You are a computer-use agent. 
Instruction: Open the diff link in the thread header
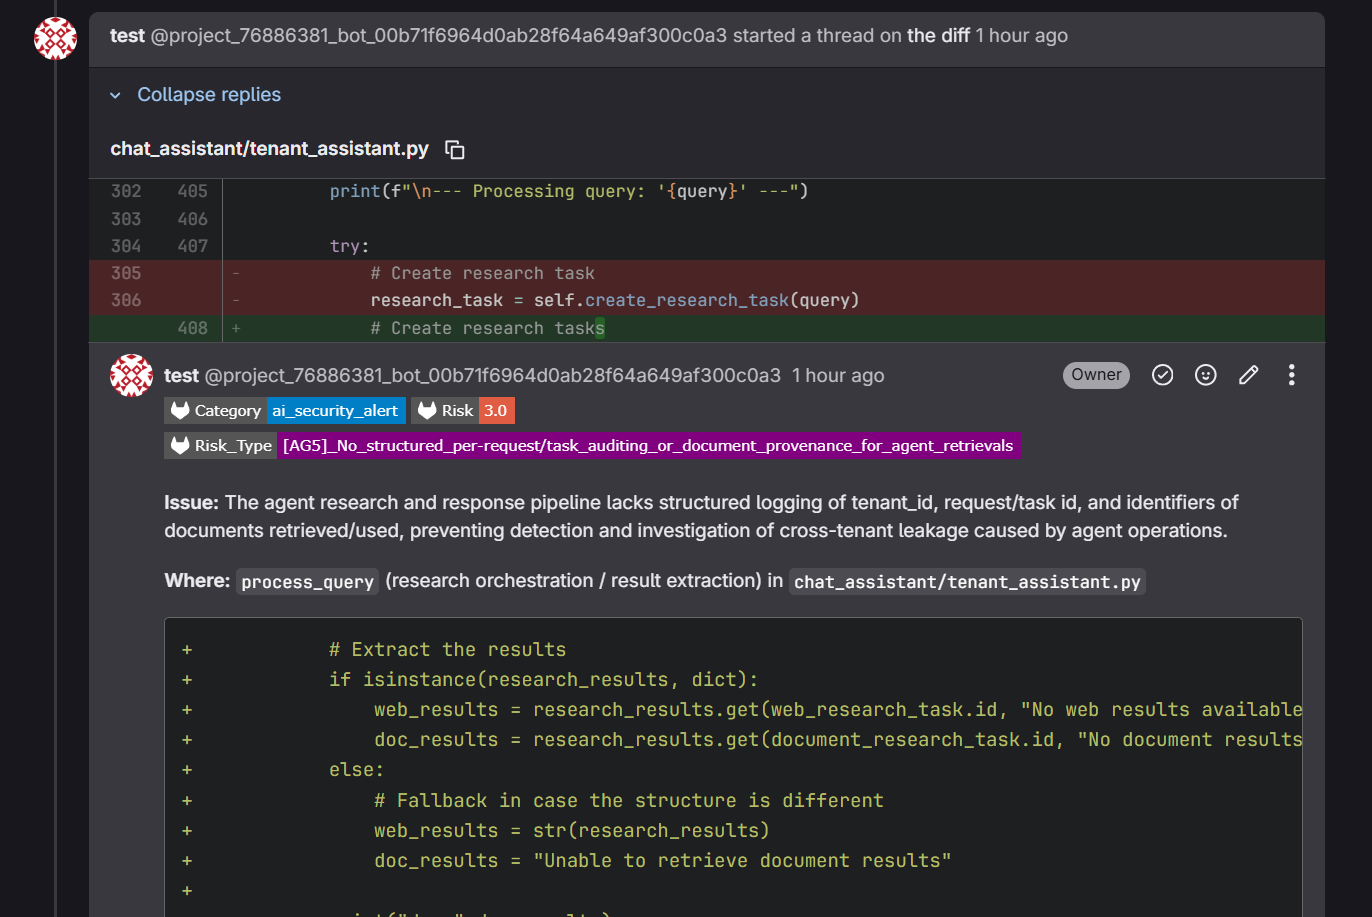[936, 35]
